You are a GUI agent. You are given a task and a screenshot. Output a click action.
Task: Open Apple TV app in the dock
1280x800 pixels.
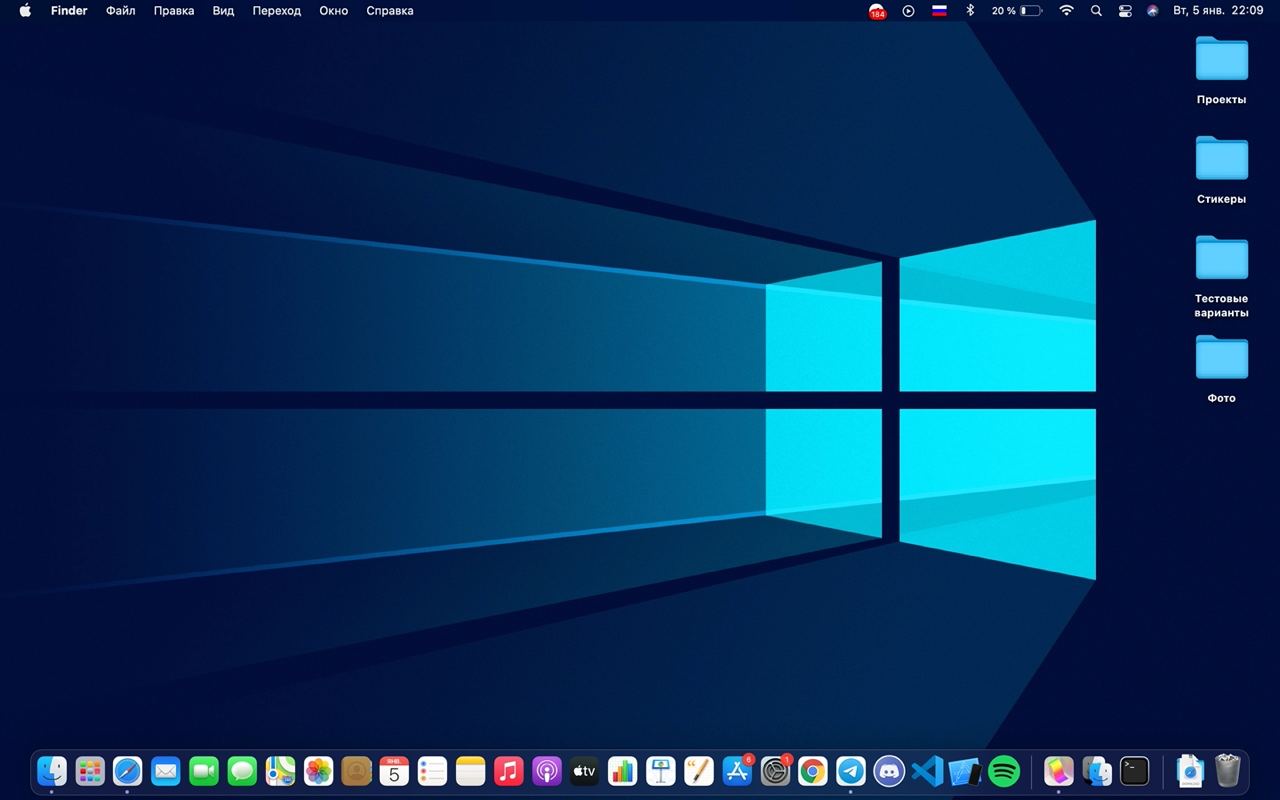point(584,771)
